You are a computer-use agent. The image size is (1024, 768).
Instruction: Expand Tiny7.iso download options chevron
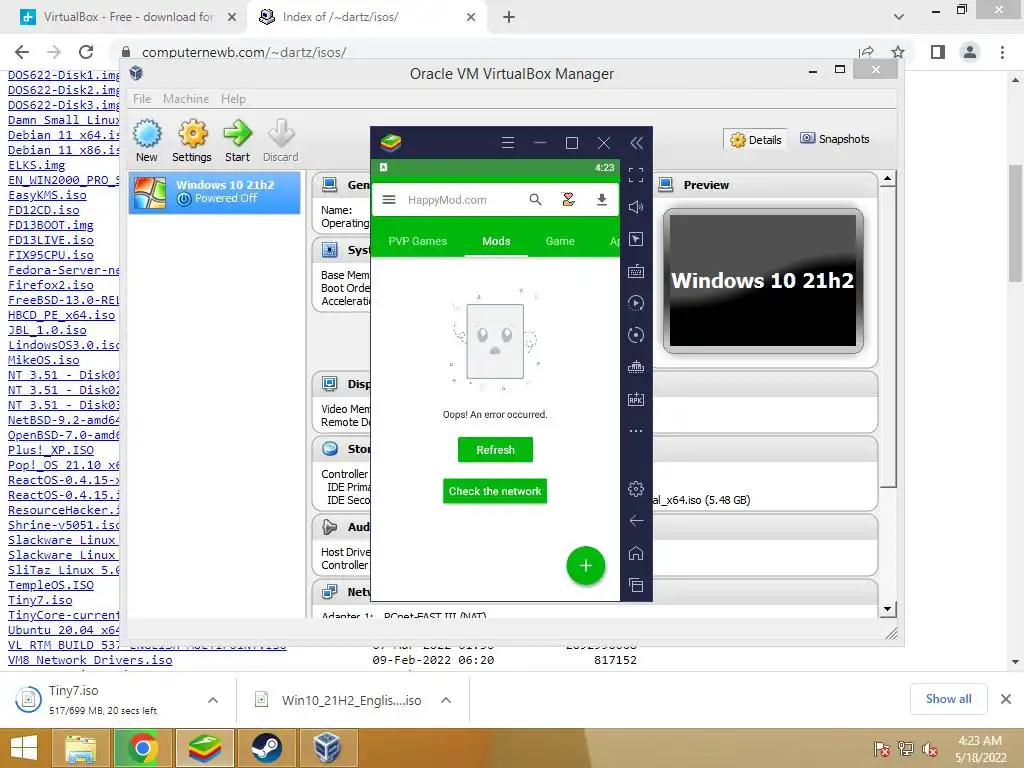[x=213, y=700]
